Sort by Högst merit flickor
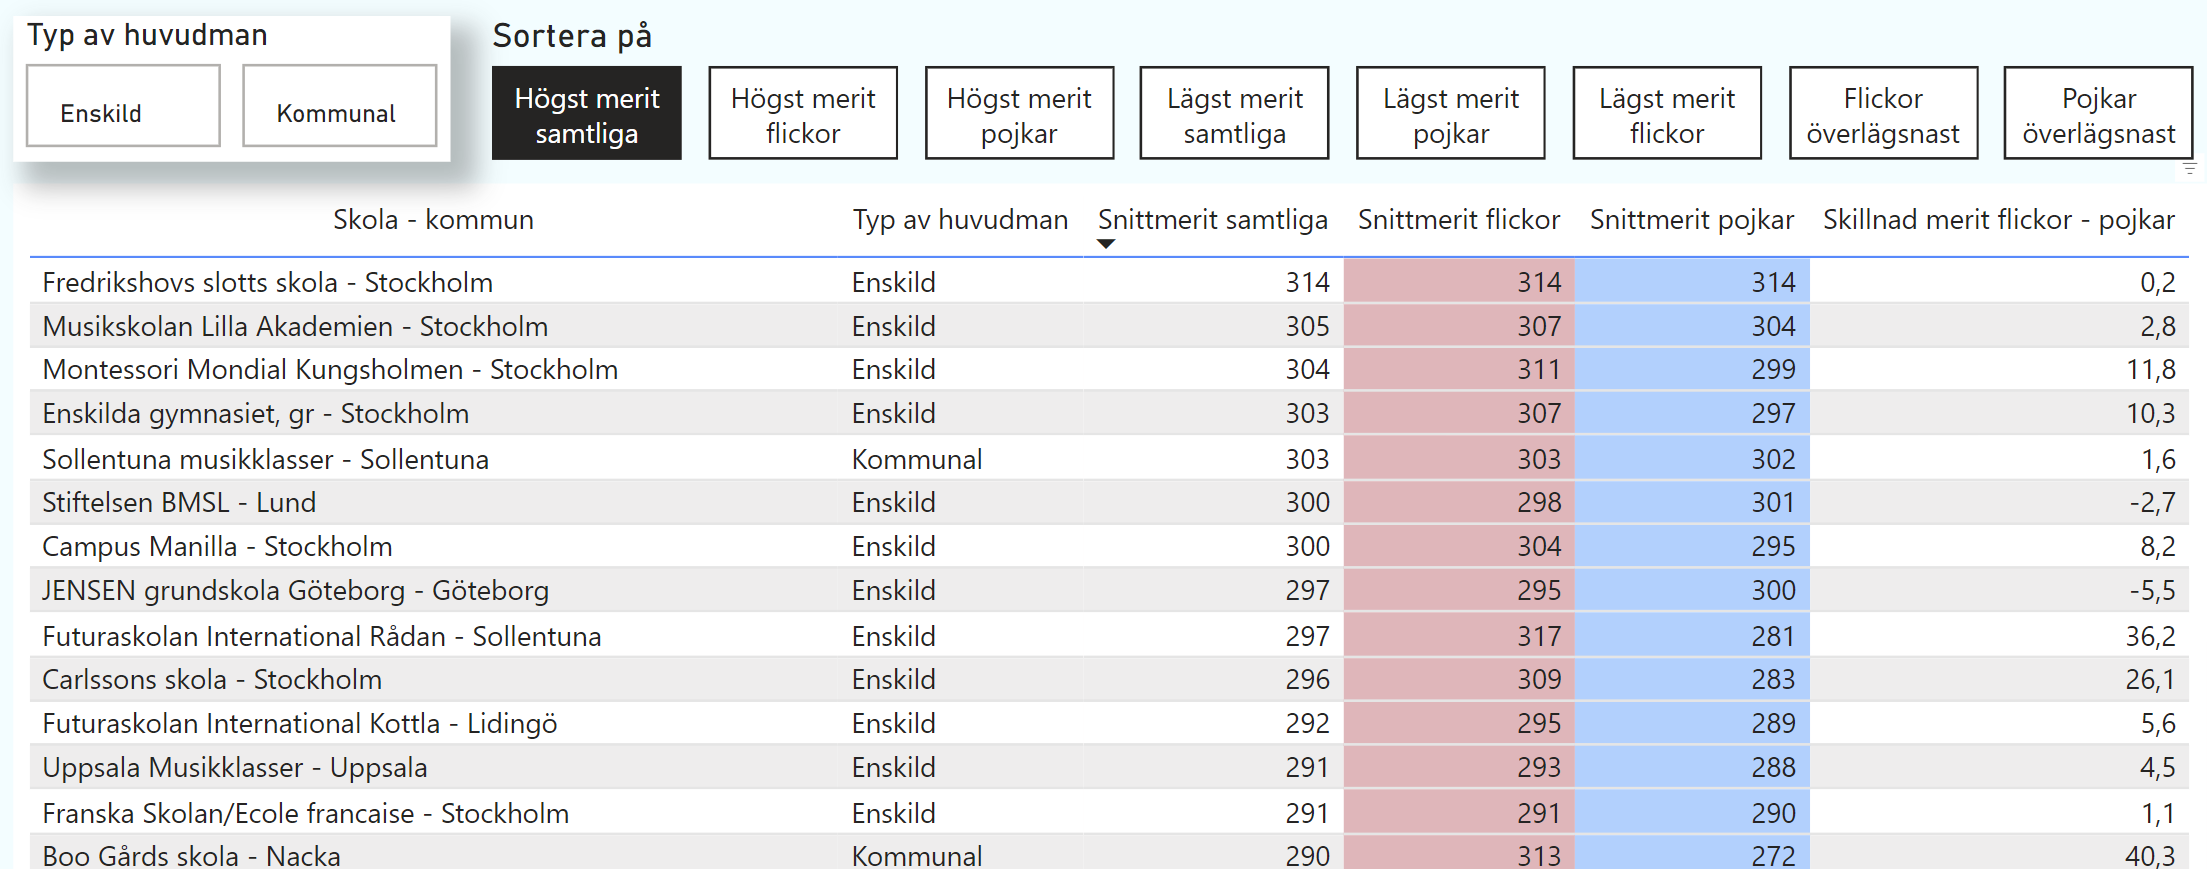This screenshot has width=2207, height=869. click(x=802, y=114)
